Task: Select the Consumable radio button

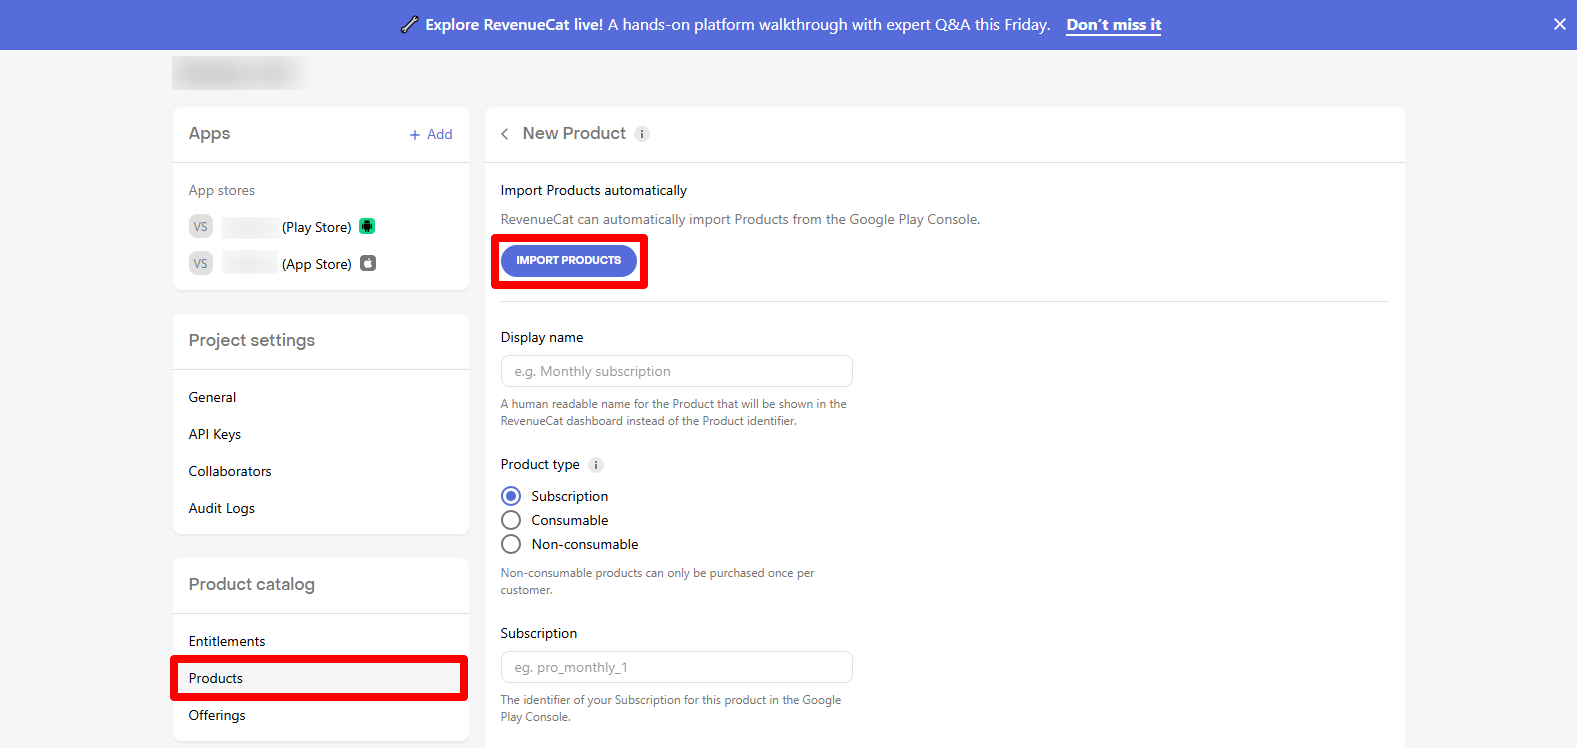Action: [511, 520]
